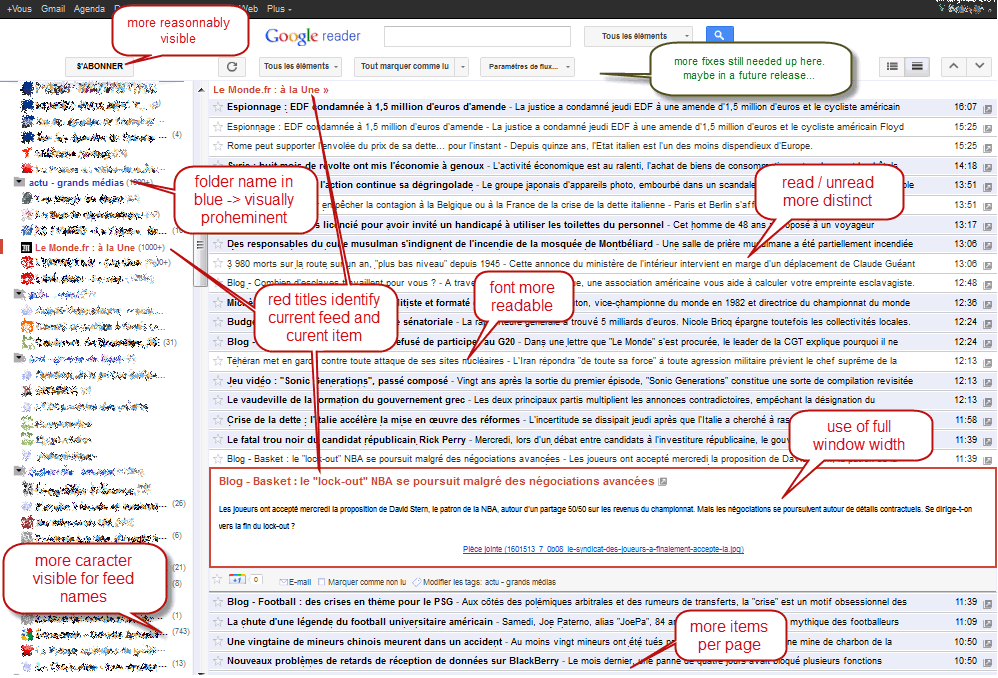Open arrow next to Tout marquer comme lu

coord(463,66)
